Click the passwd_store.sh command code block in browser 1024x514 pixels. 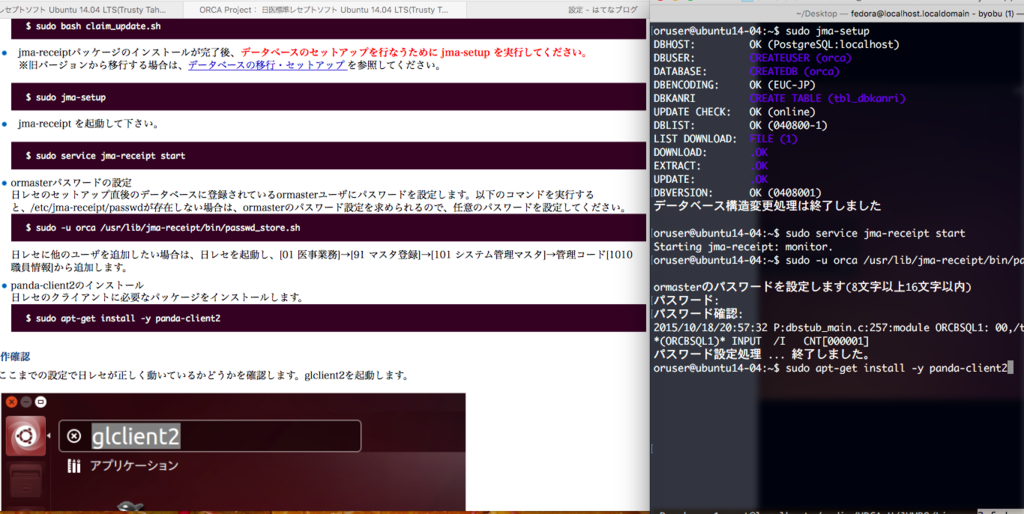coord(329,228)
